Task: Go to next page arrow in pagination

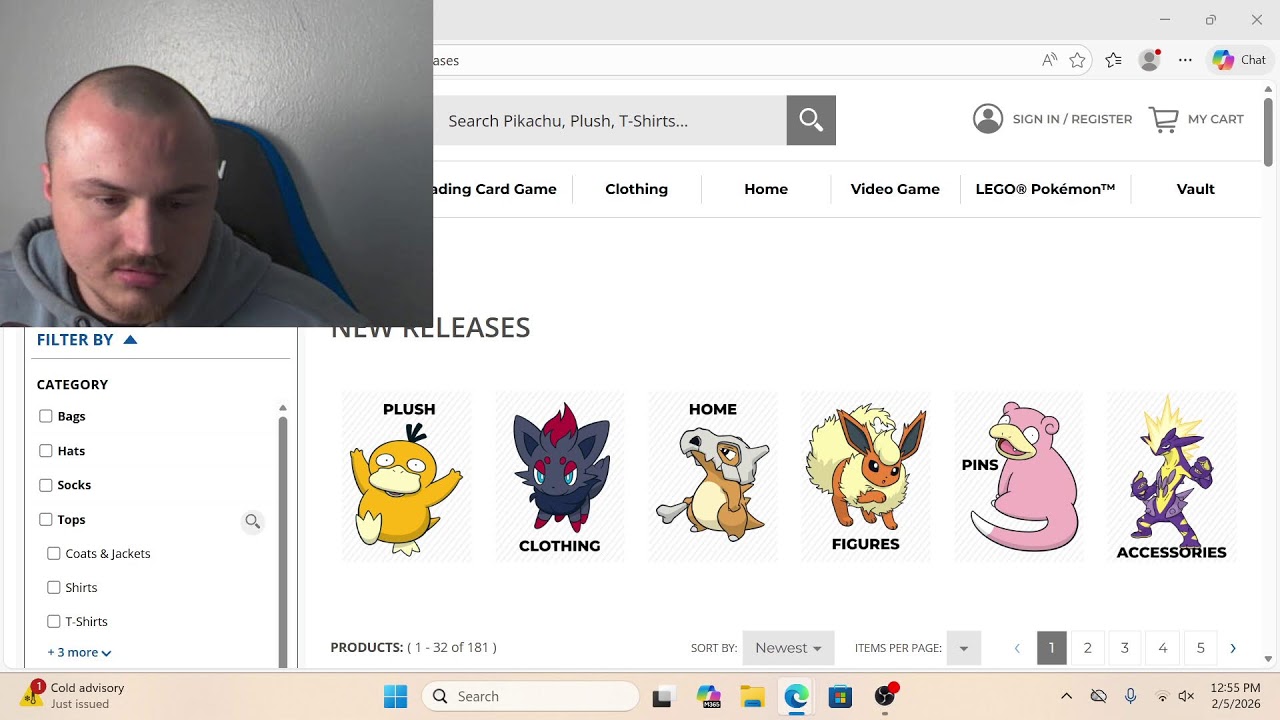Action: (x=1233, y=648)
